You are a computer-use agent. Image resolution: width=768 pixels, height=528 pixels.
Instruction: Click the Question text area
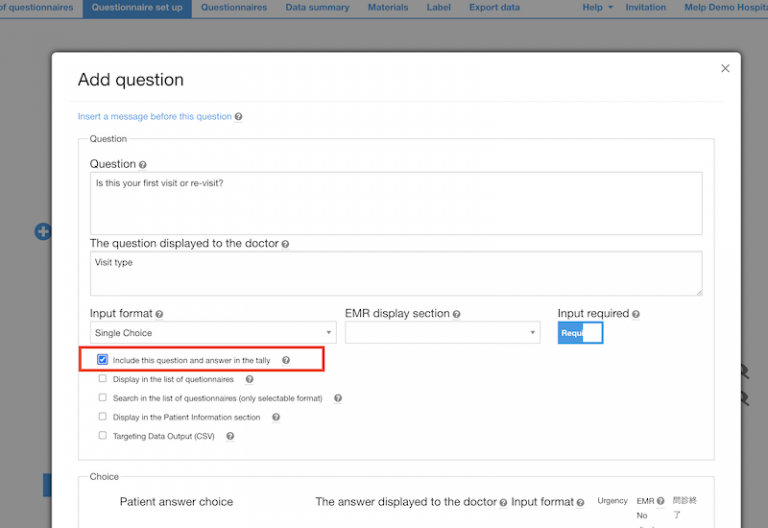pyautogui.click(x=395, y=202)
